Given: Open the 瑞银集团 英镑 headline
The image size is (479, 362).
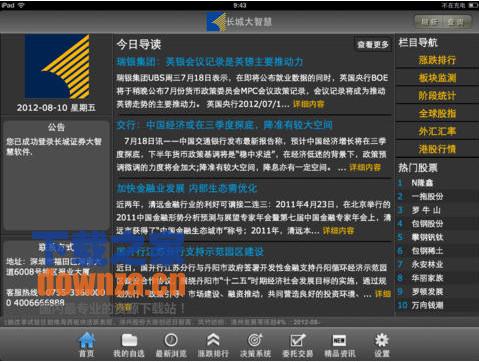Looking at the screenshot, I should 210,62.
